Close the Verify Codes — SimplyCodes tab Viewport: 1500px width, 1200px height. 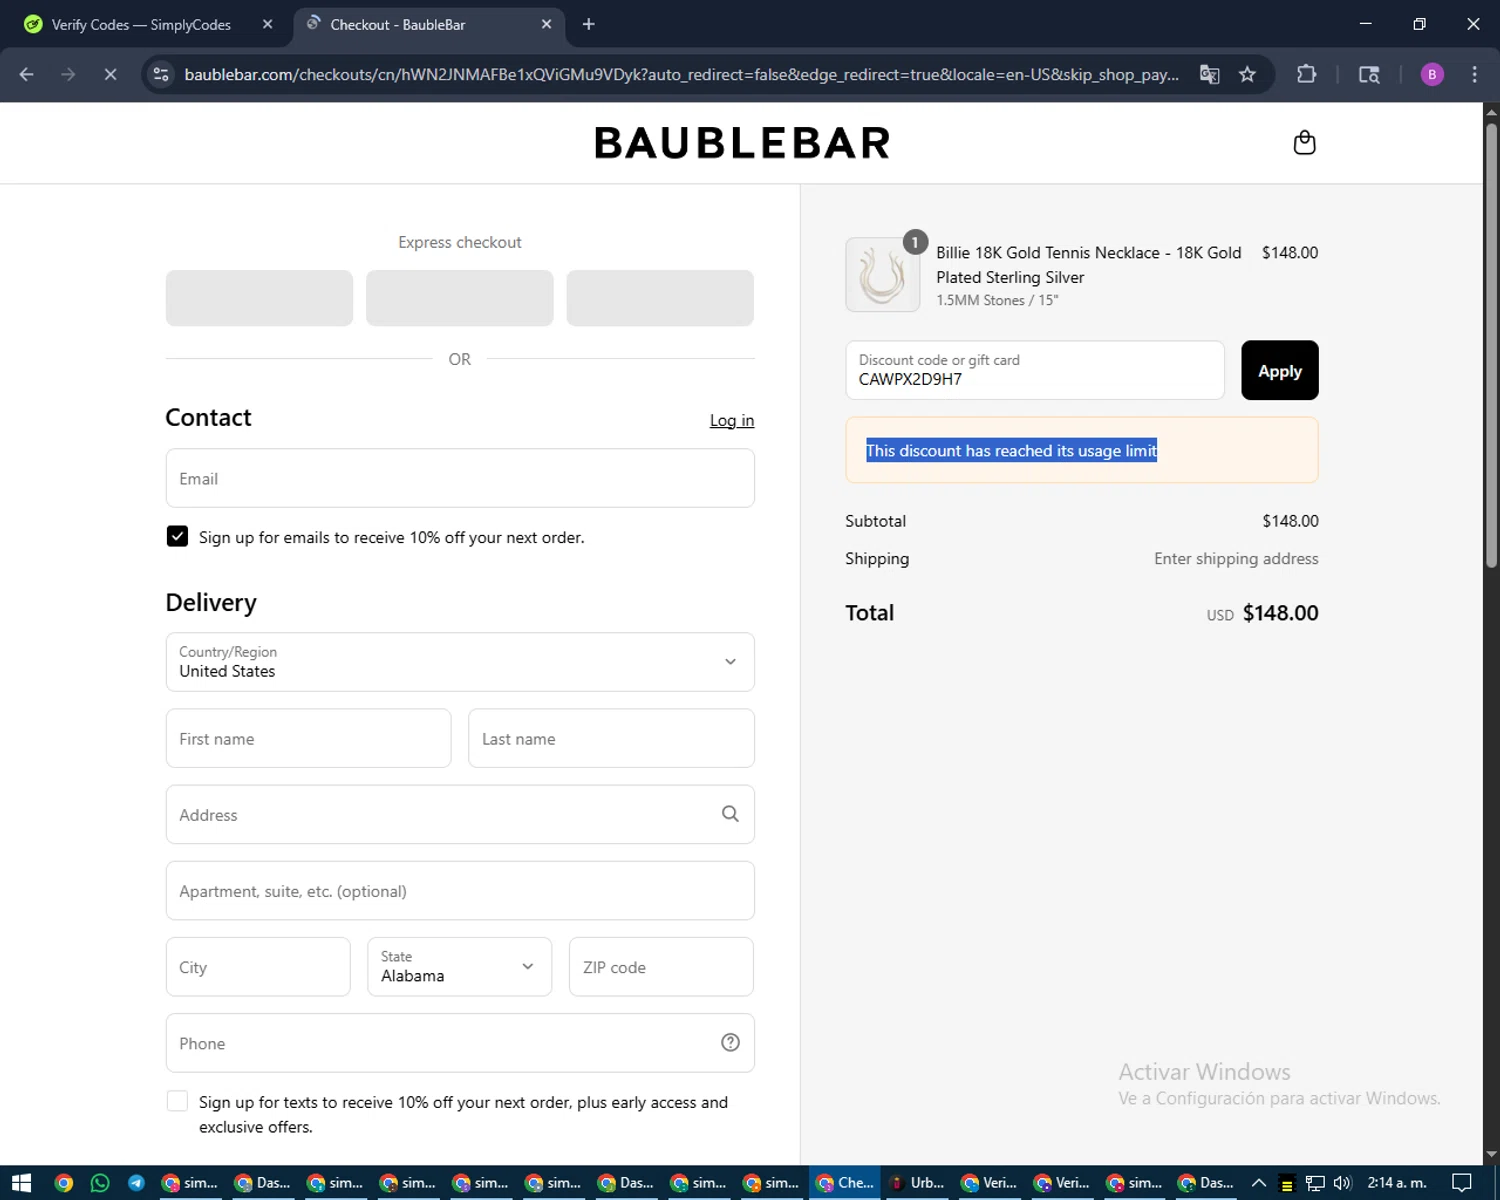(267, 24)
